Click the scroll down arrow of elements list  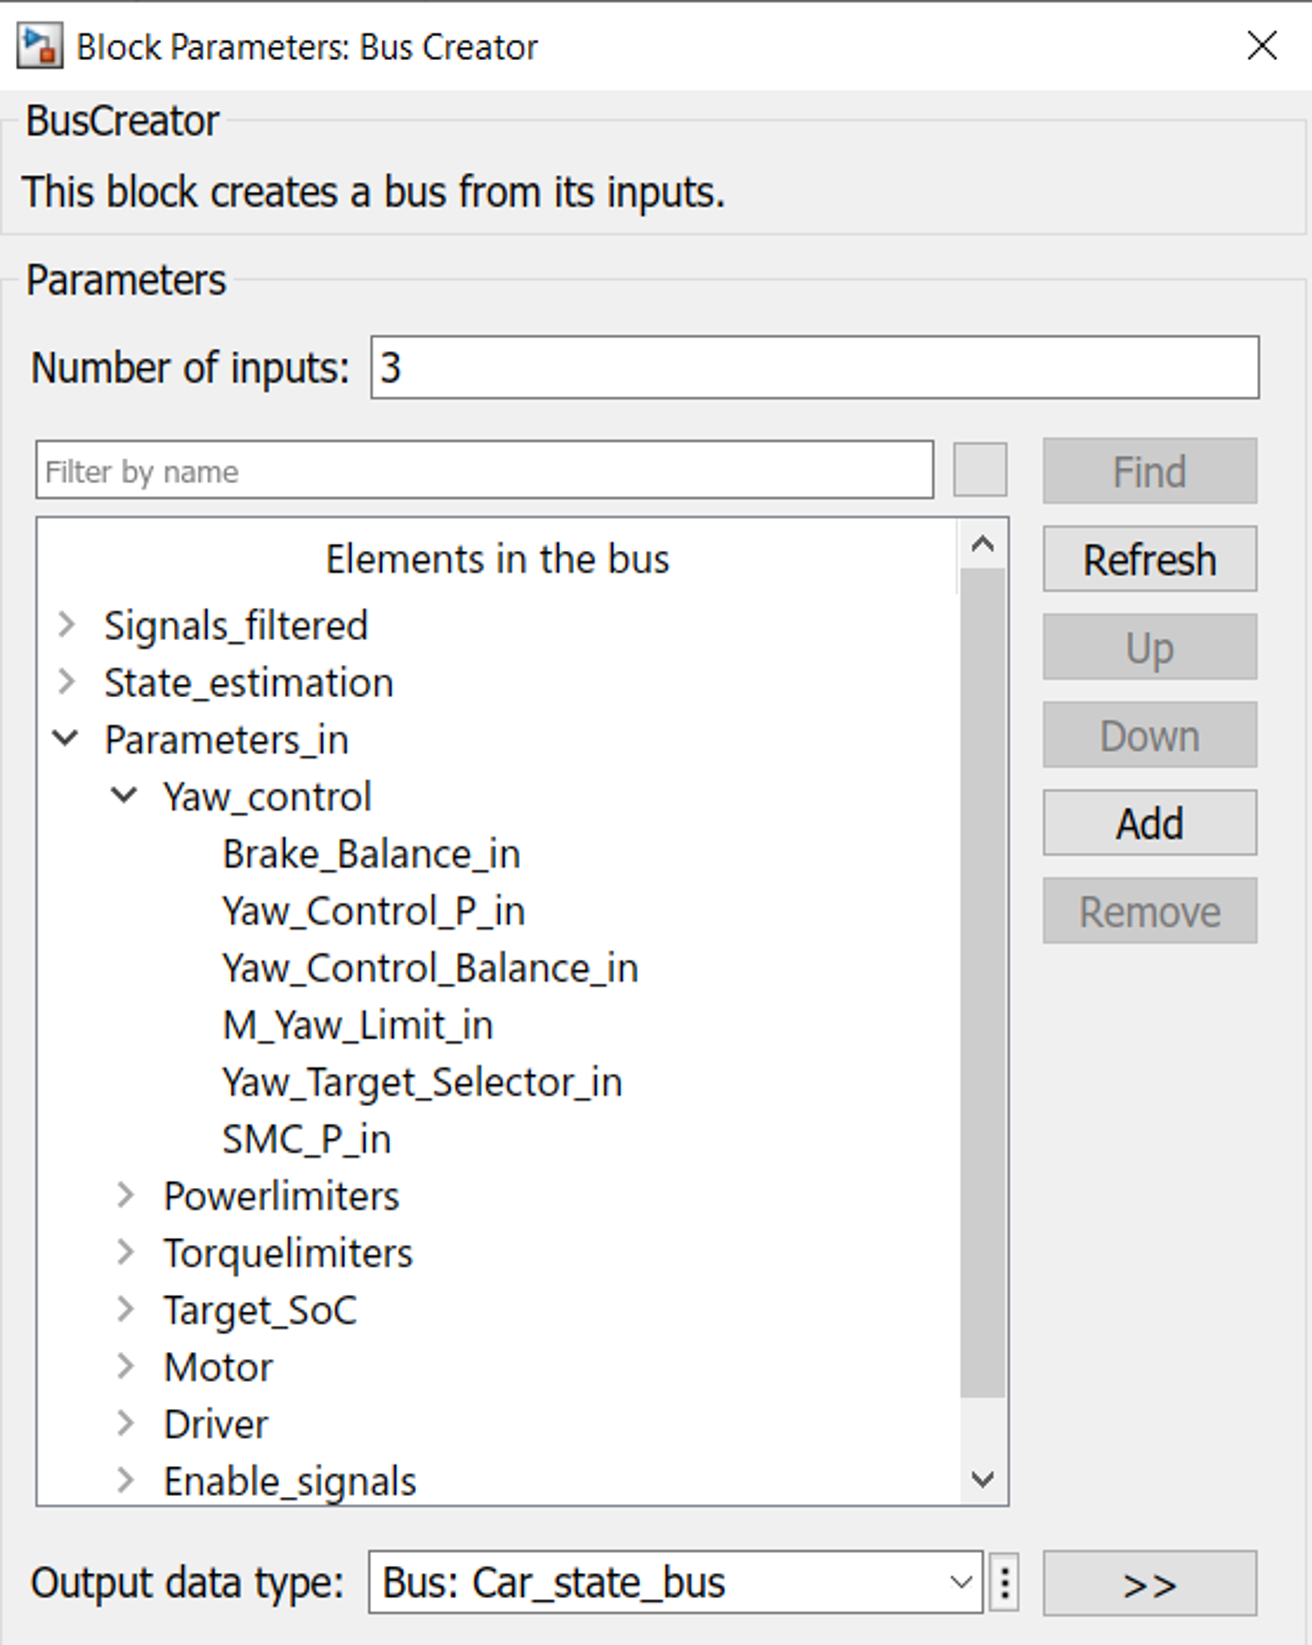983,1479
